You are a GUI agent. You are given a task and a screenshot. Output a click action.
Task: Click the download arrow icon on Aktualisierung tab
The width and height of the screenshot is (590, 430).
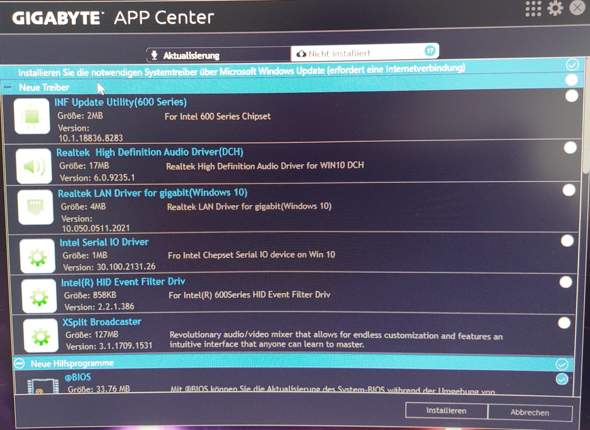pyautogui.click(x=154, y=56)
